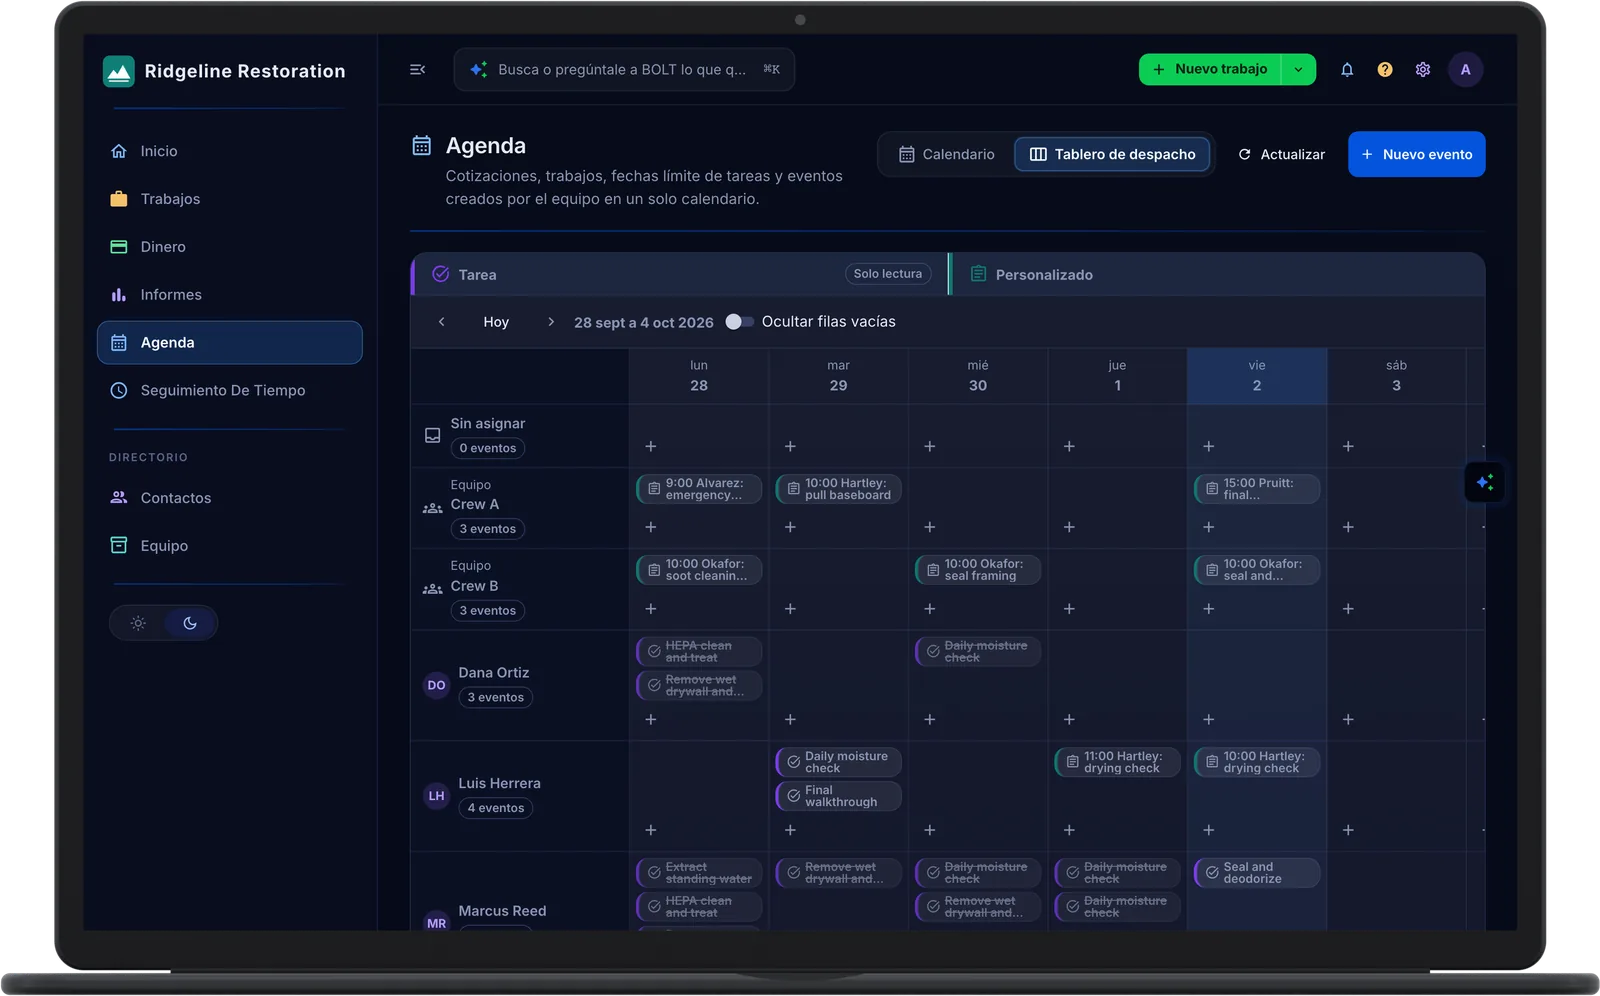Open the 10:00 Okafor soot cleaning event

(x=699, y=570)
